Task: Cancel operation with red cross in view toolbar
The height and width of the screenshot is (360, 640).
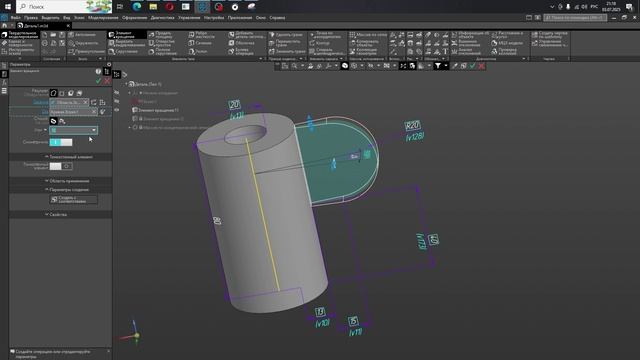Action: pos(482,66)
